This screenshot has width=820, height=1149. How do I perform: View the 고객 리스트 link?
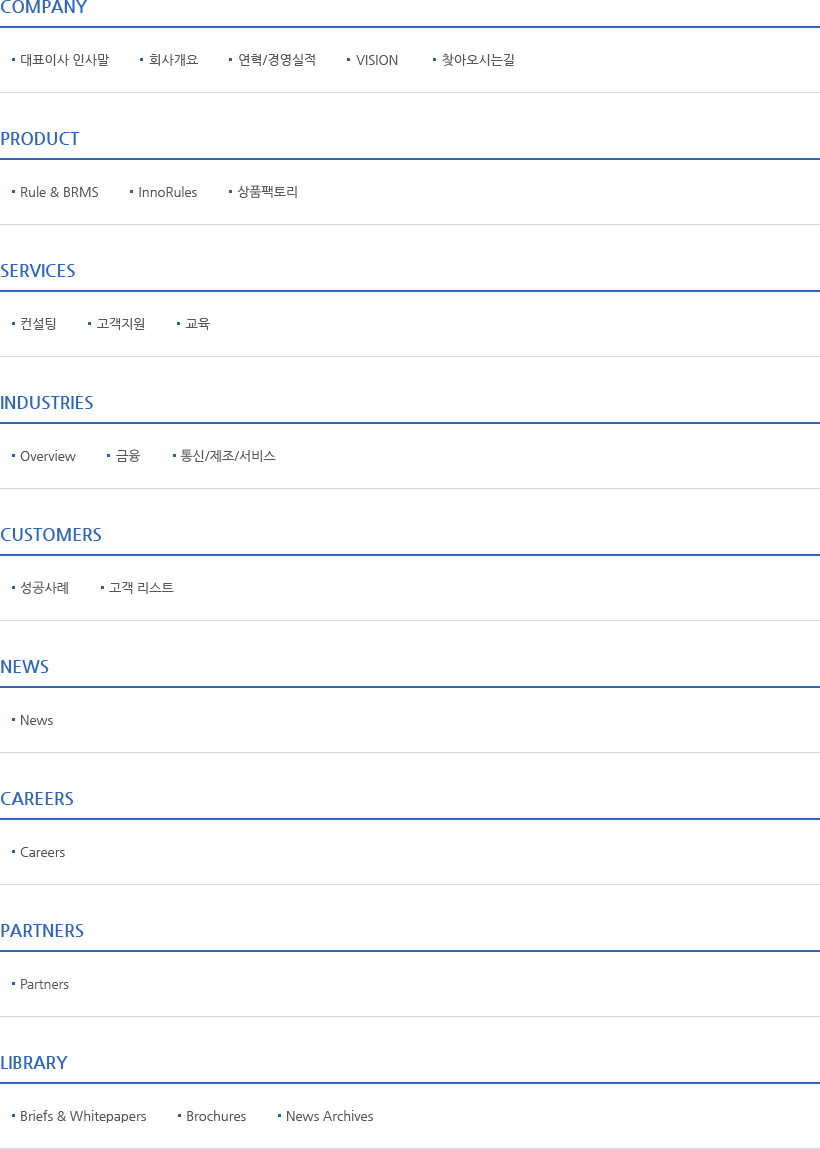click(x=141, y=588)
